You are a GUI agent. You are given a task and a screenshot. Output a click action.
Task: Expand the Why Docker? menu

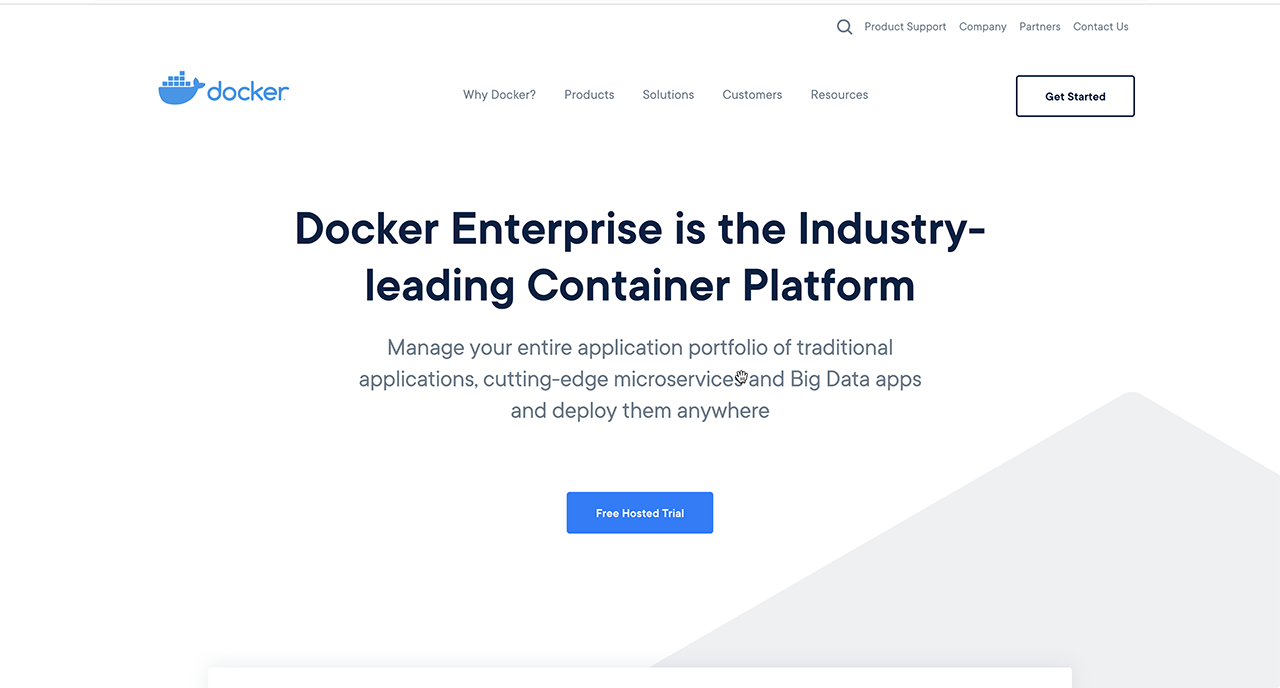(499, 95)
